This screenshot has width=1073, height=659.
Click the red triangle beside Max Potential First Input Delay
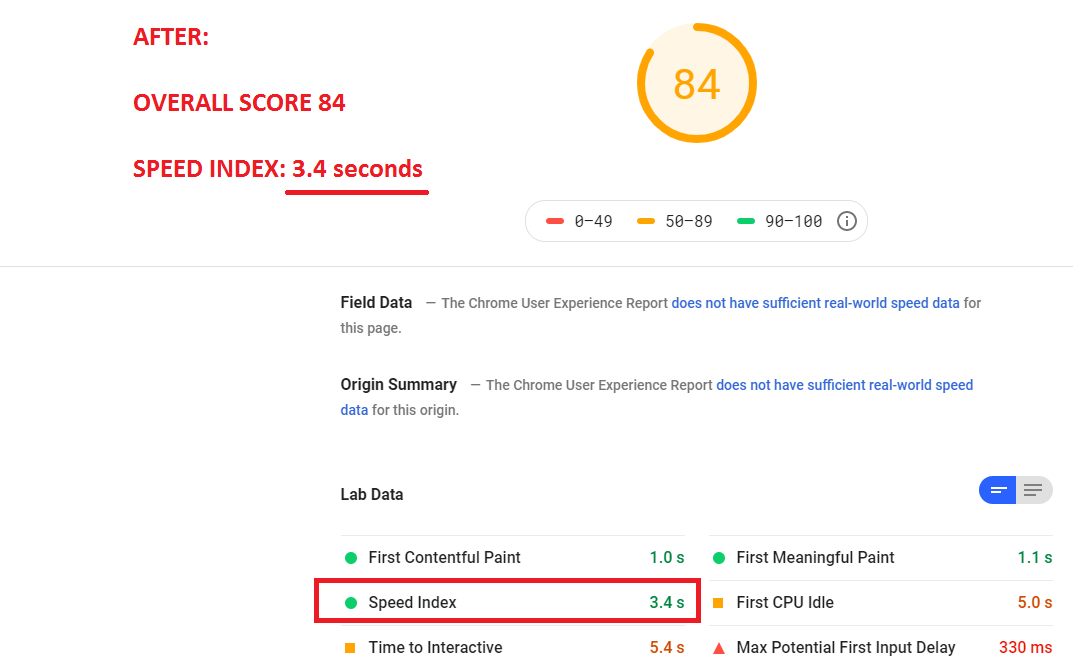click(x=718, y=647)
